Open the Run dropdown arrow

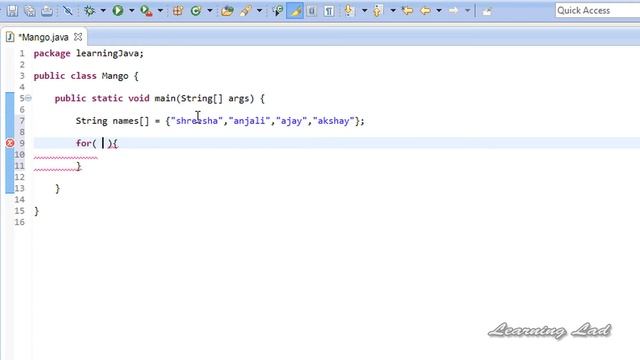pos(131,11)
